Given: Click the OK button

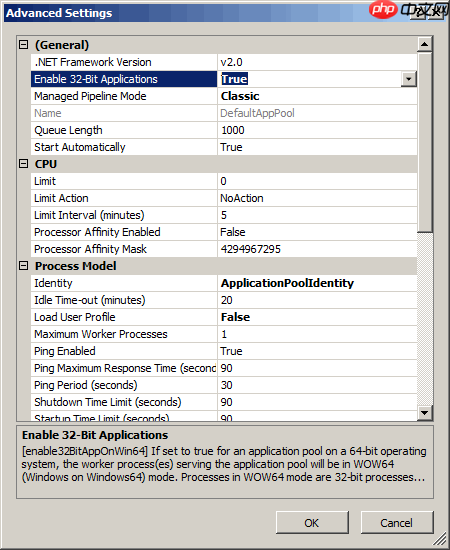Looking at the screenshot, I should pyautogui.click(x=312, y=523).
